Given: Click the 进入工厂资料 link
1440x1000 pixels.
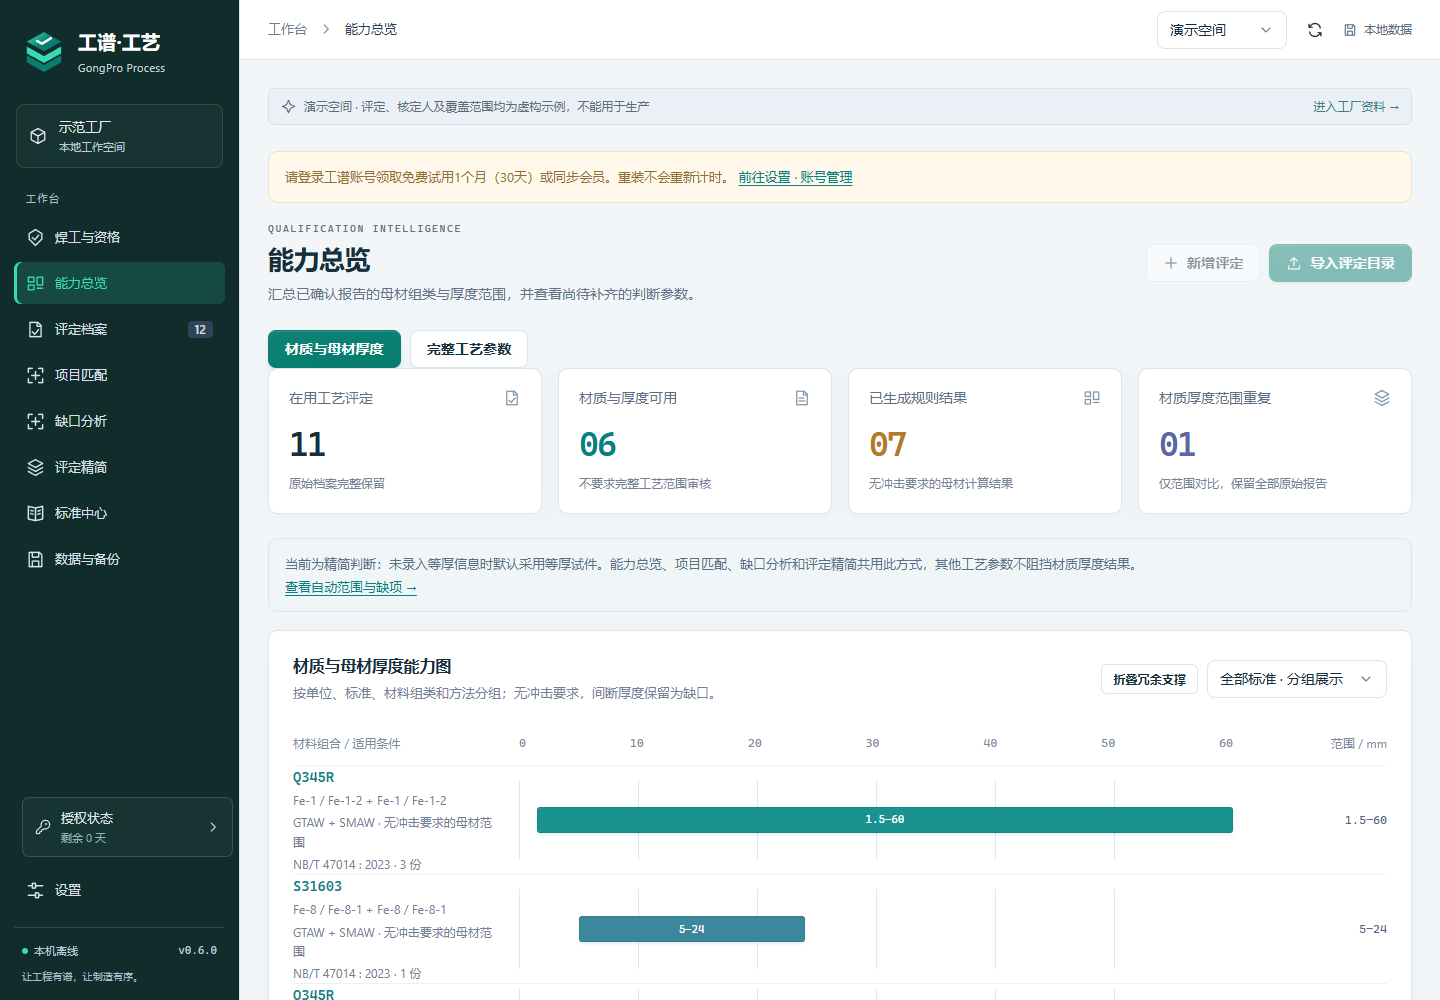Looking at the screenshot, I should 1356,106.
